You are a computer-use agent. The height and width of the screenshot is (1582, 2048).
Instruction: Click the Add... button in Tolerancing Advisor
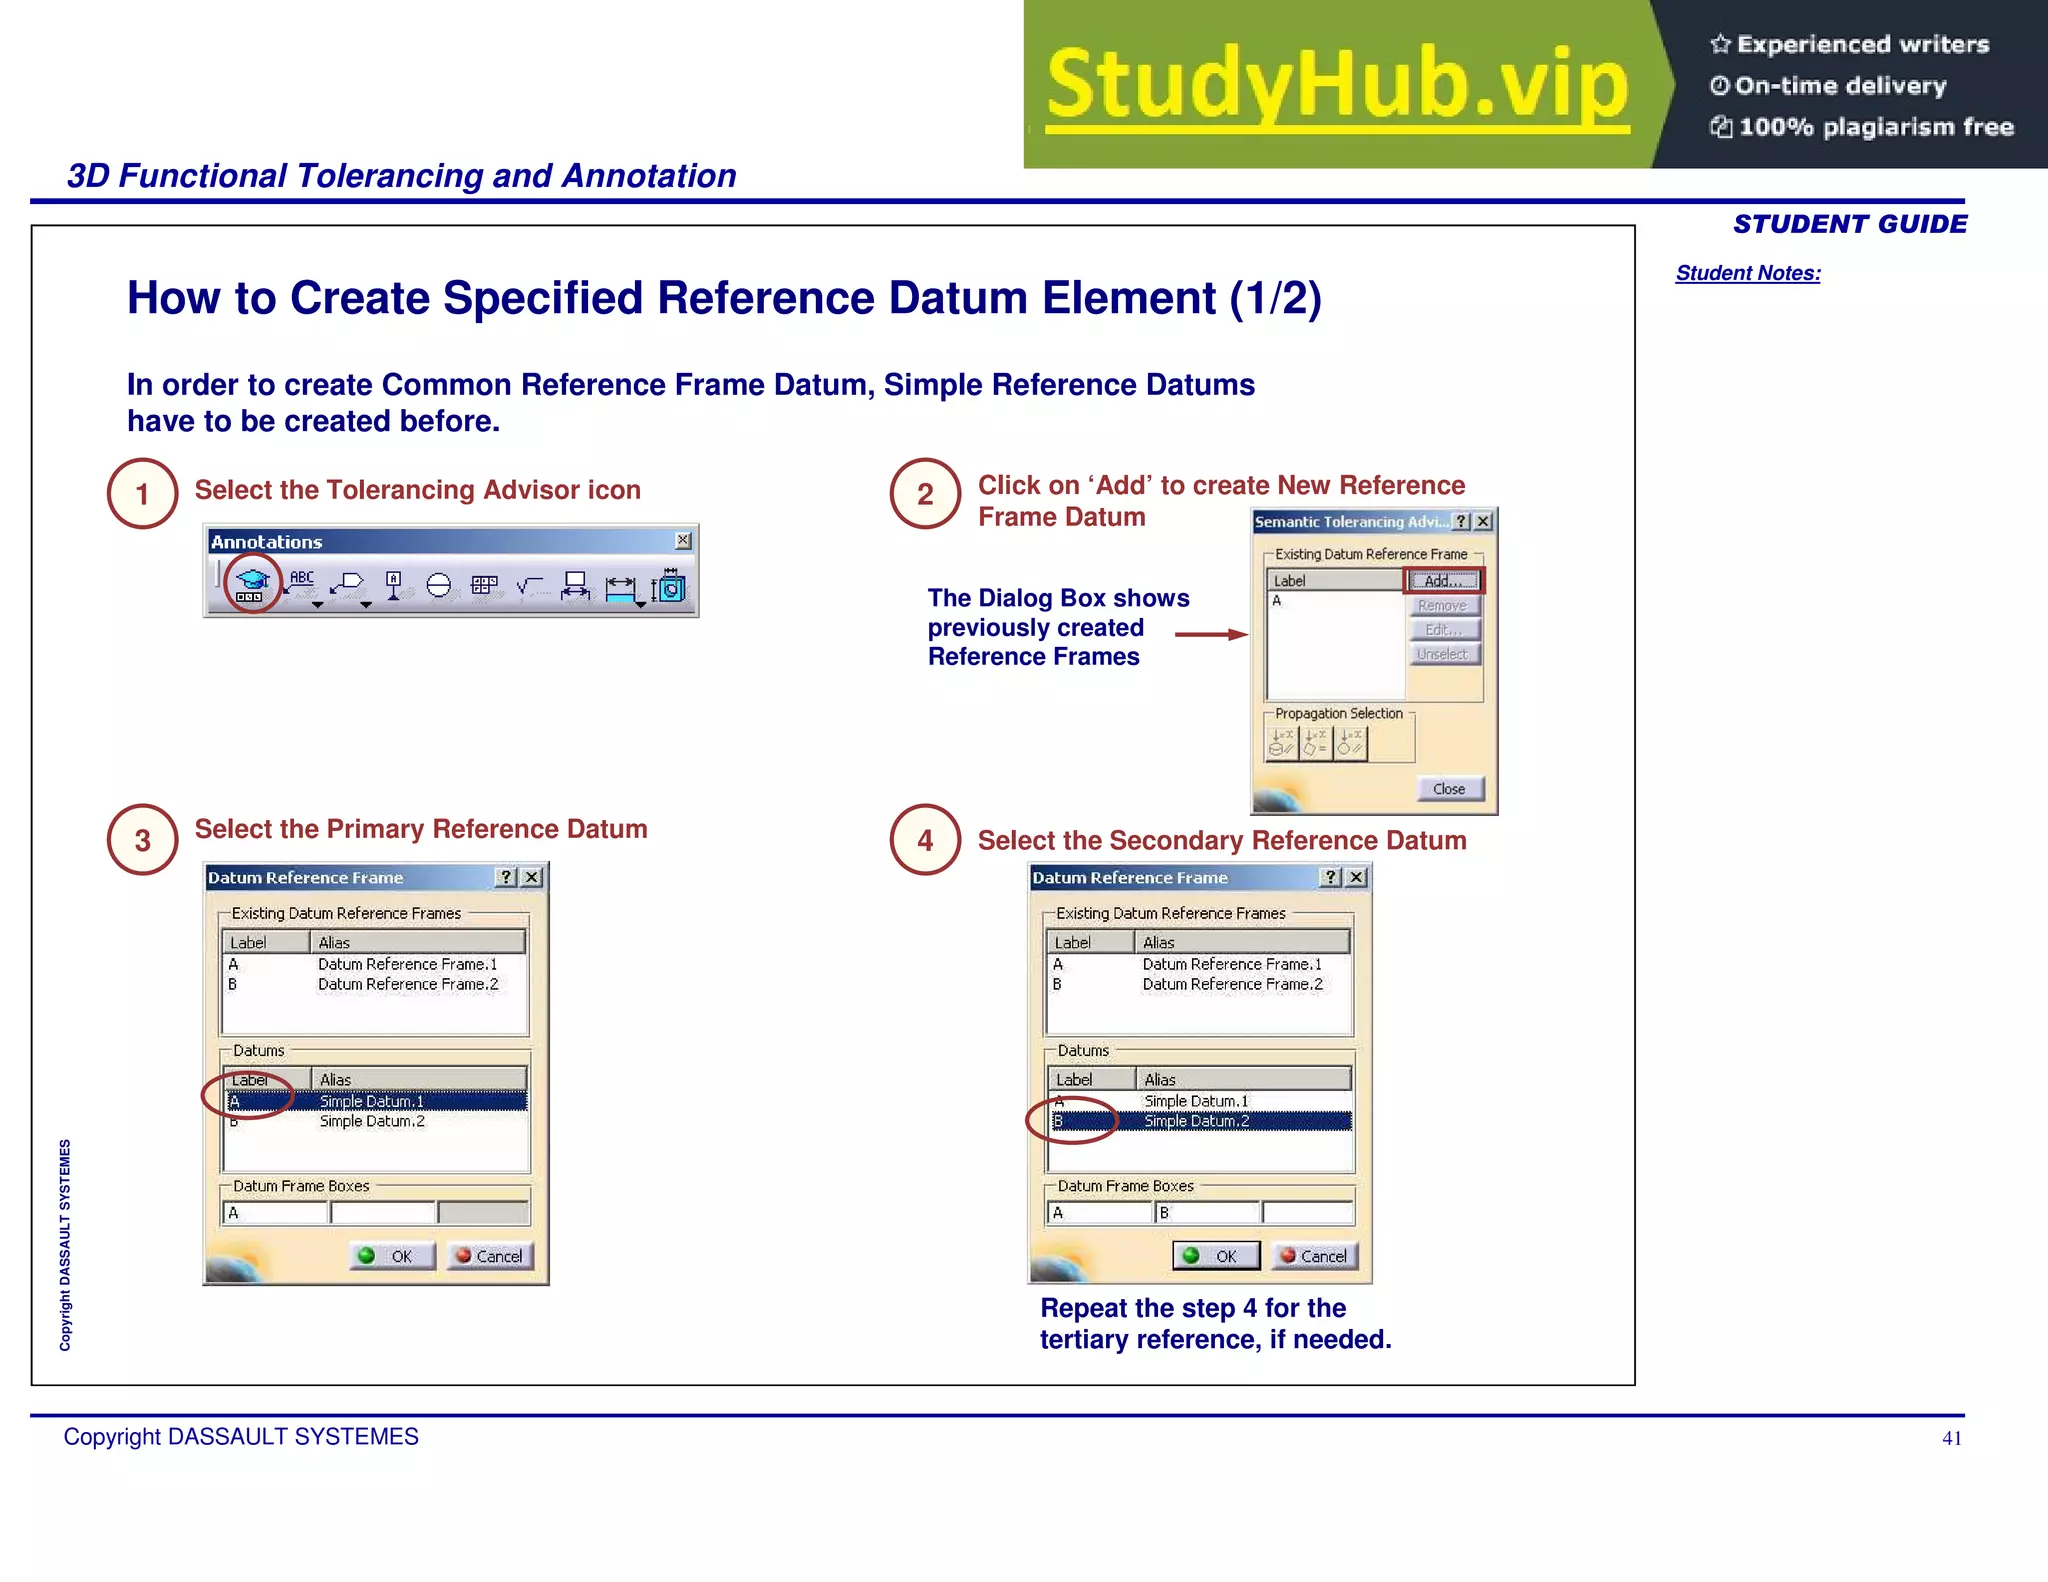[x=1443, y=581]
